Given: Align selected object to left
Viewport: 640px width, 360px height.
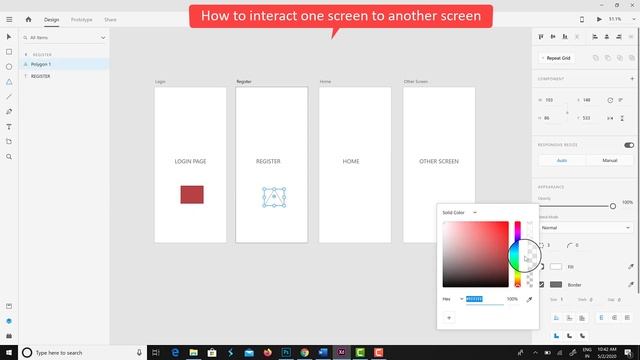Looking at the screenshot, I should point(595,37).
